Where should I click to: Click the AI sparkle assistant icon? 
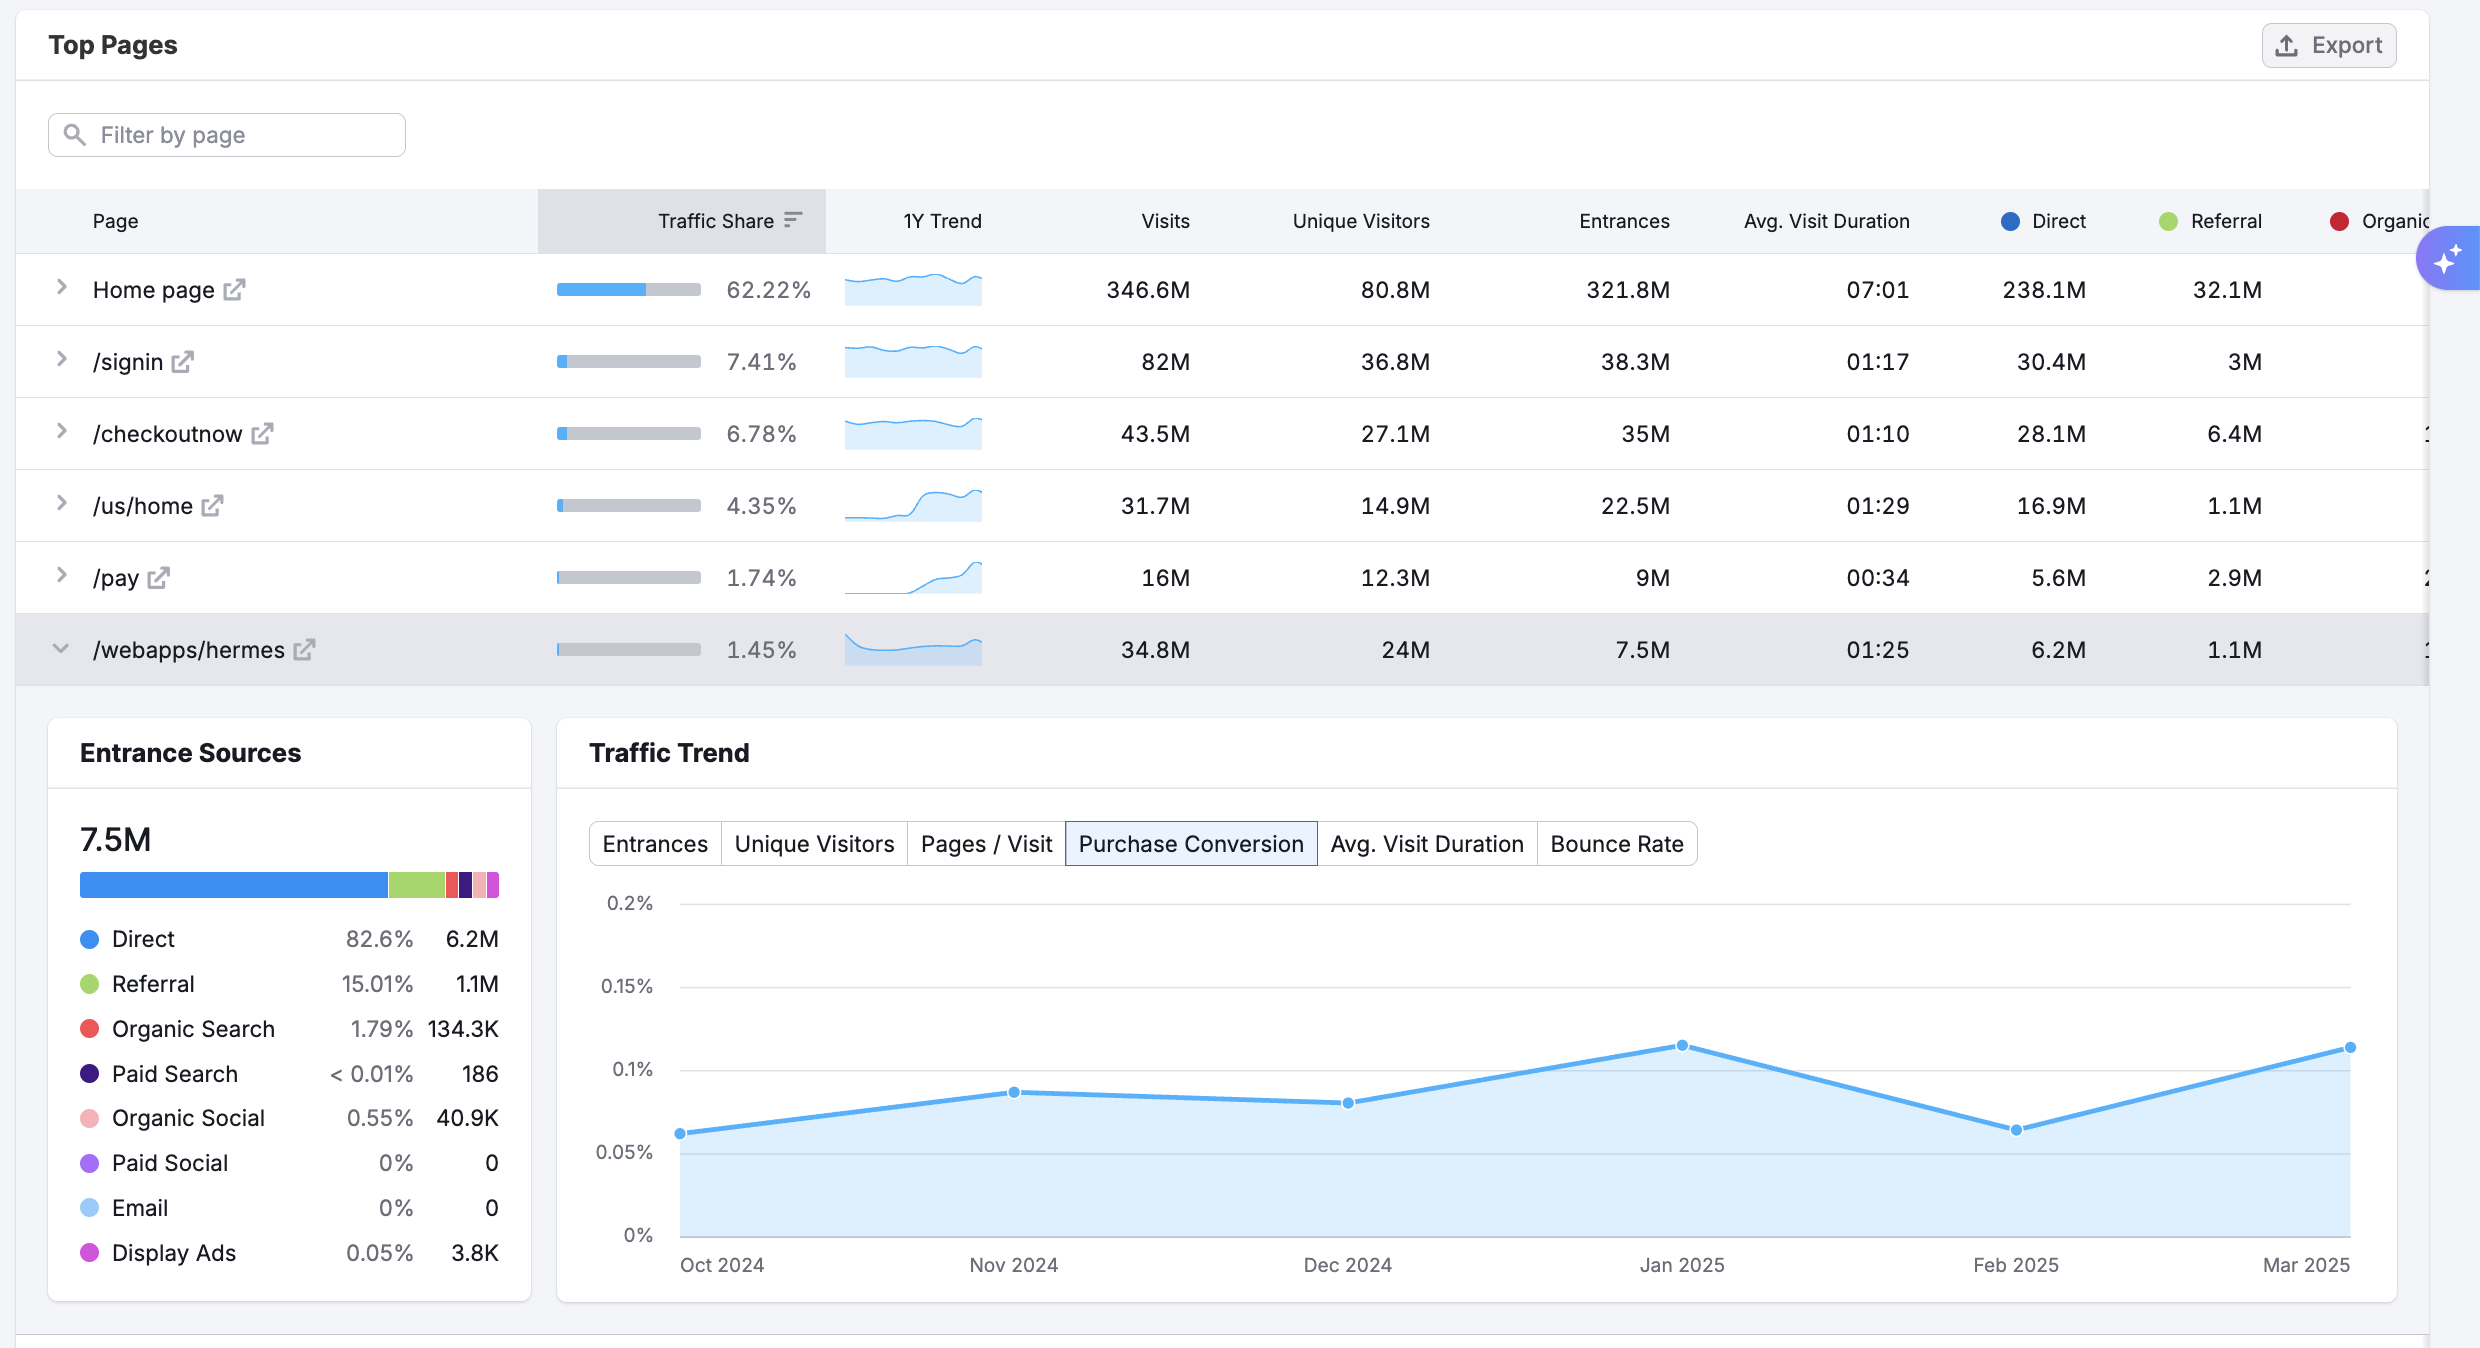click(x=2447, y=260)
